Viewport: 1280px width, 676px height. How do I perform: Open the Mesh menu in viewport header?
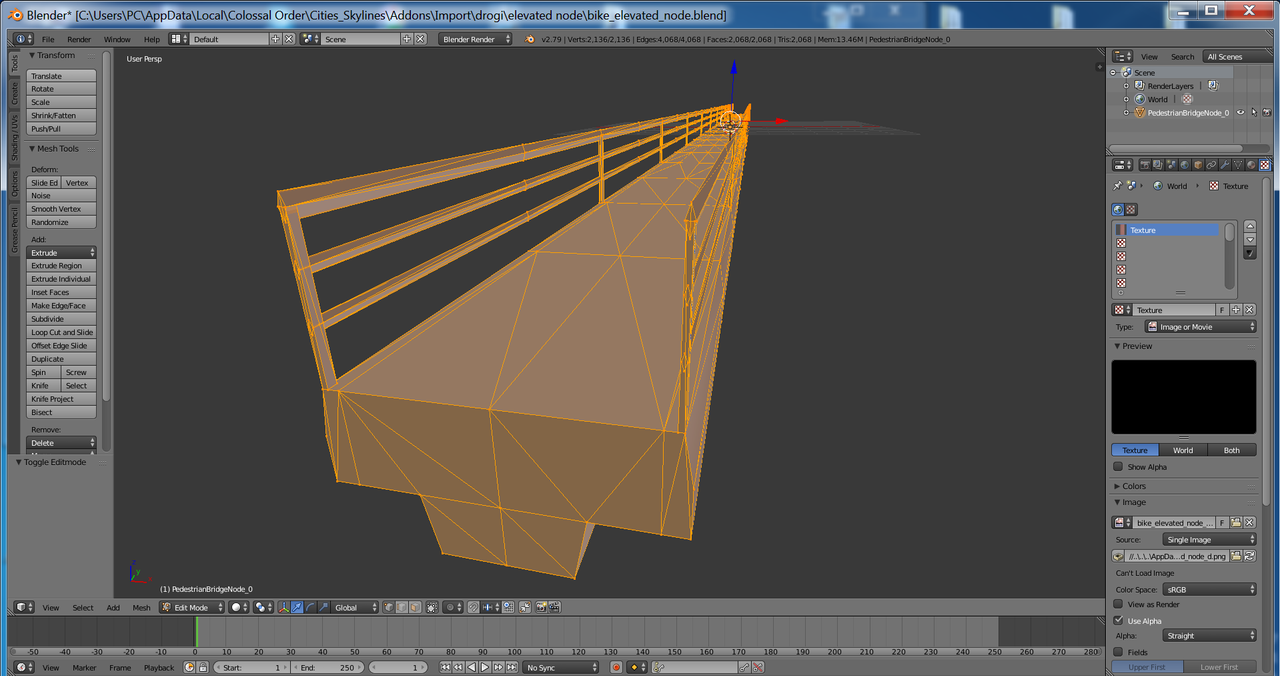coord(142,607)
